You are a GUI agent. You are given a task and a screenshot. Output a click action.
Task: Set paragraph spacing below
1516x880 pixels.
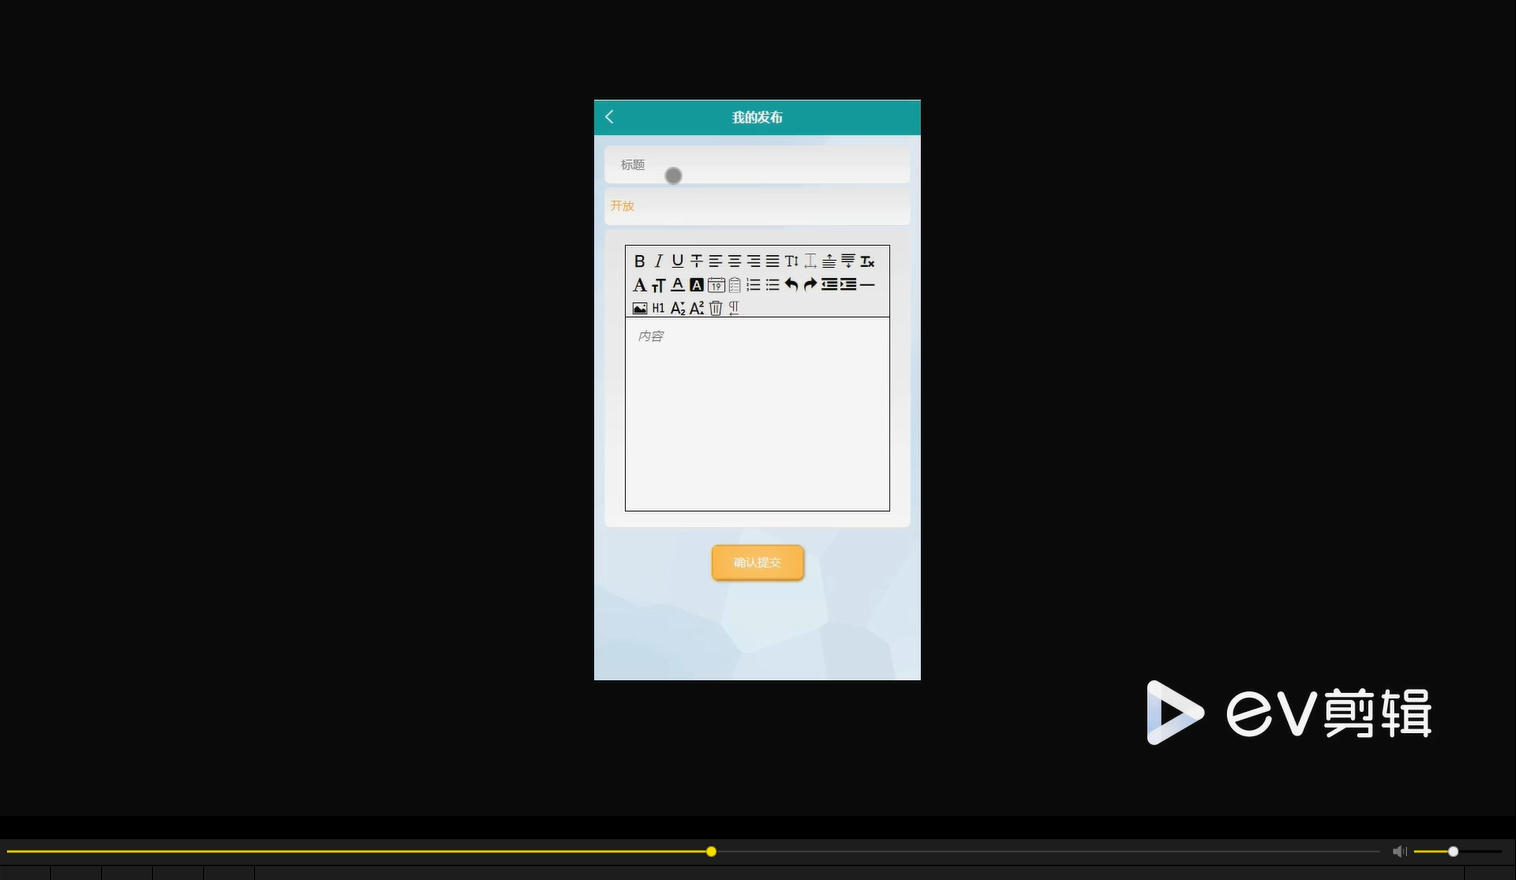pos(849,261)
